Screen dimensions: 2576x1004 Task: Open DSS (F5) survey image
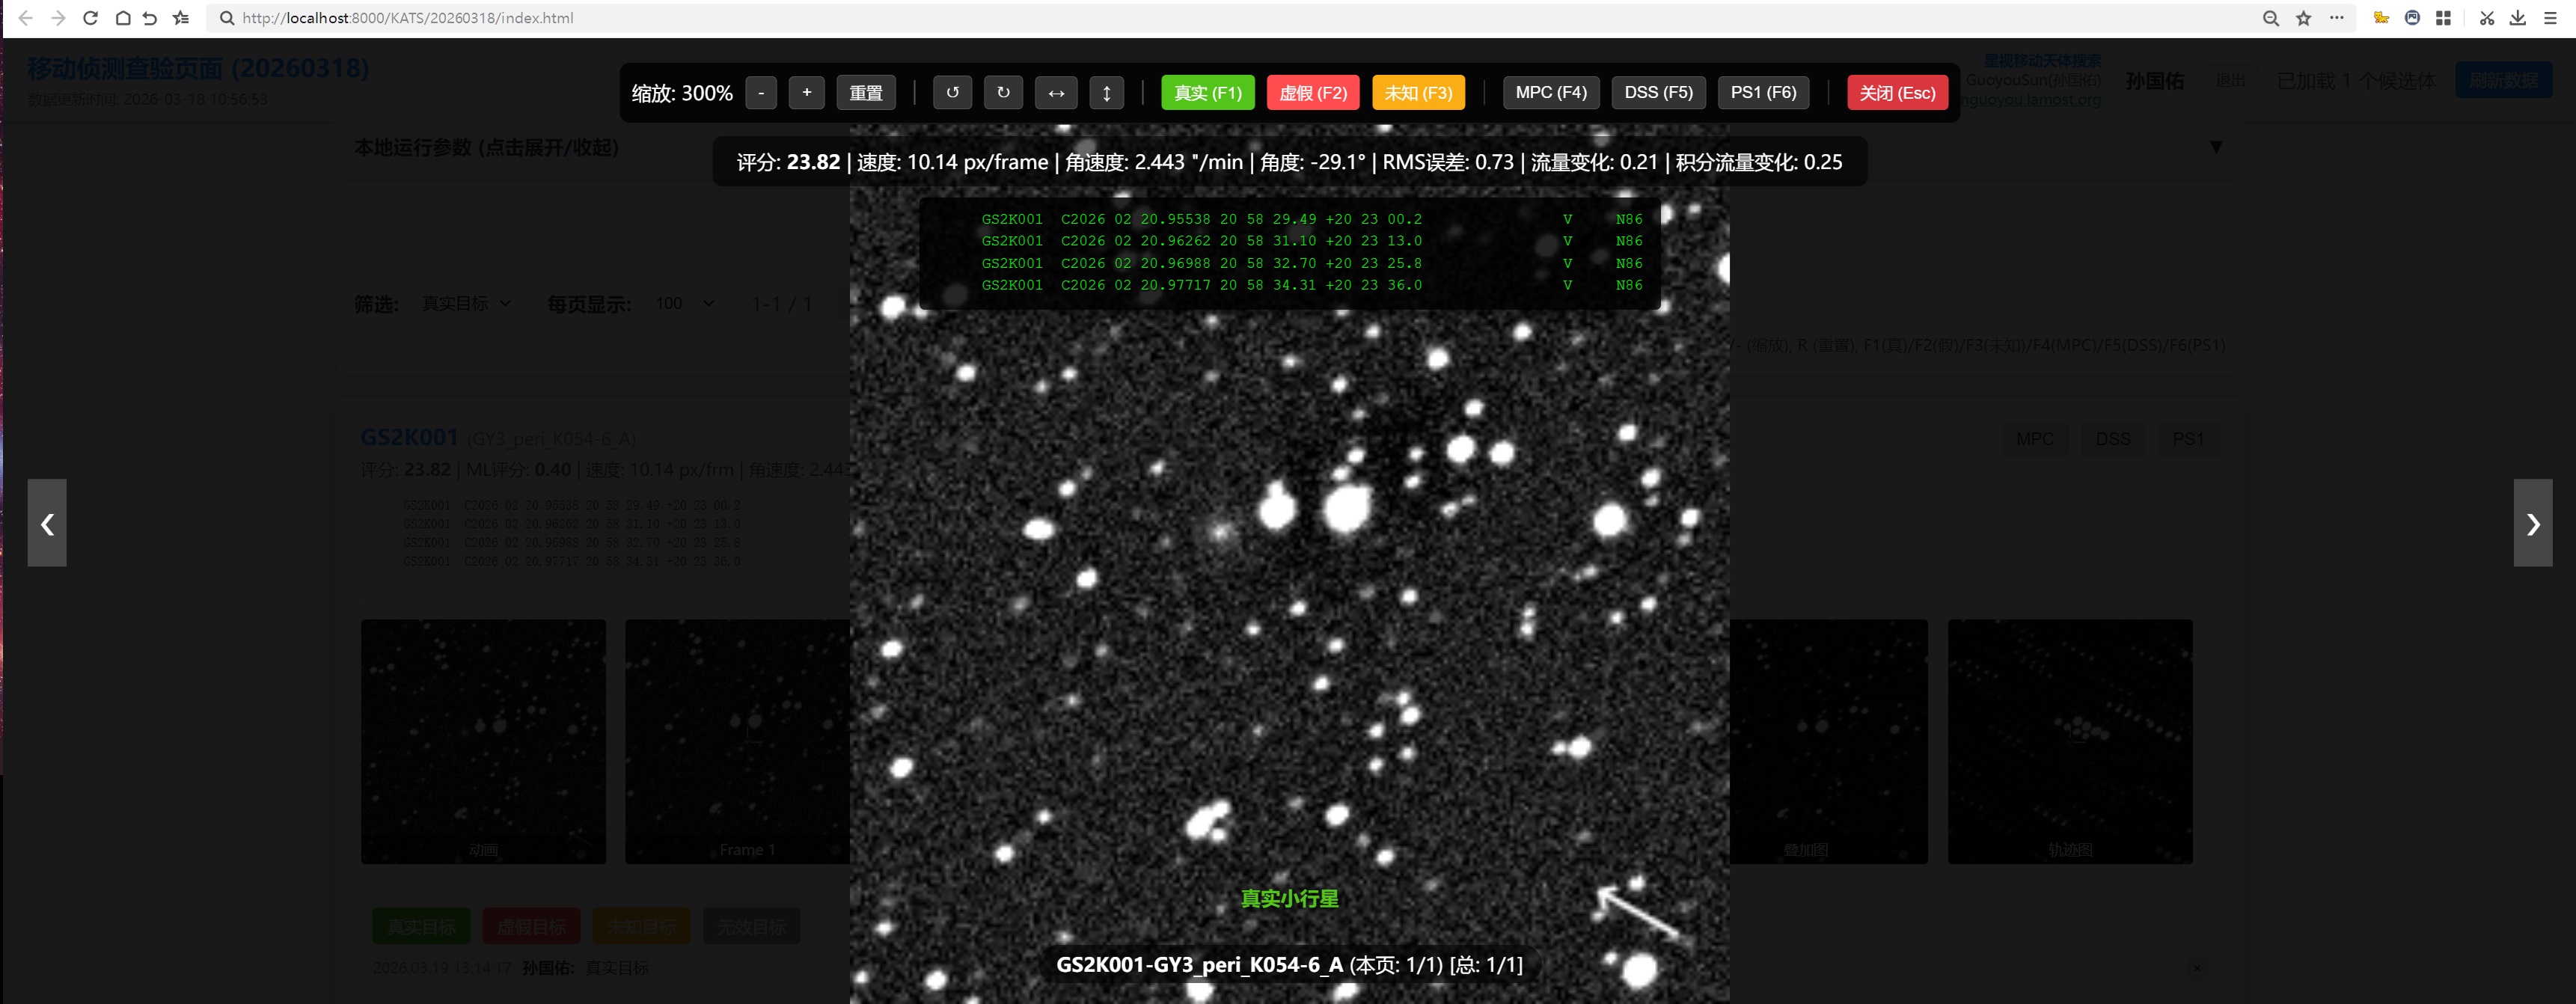click(1658, 93)
